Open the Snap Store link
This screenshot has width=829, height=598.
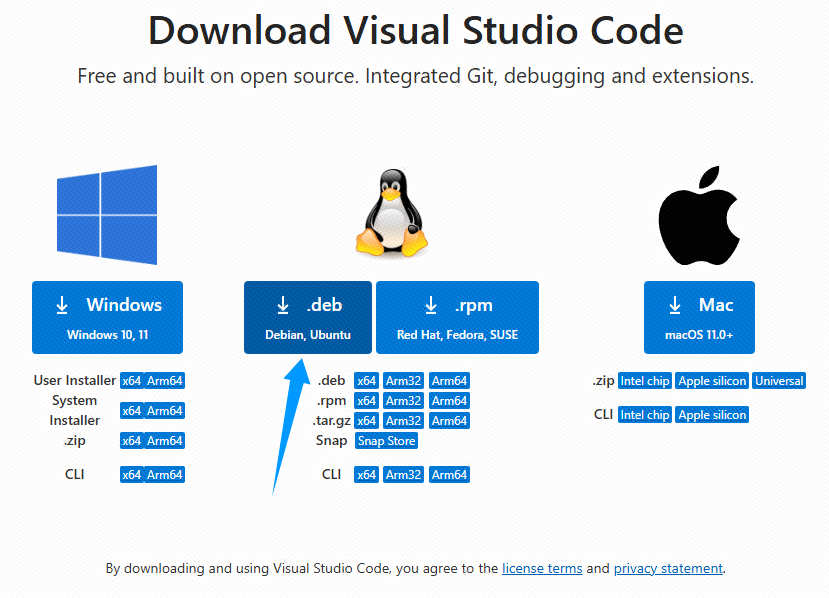(x=386, y=441)
